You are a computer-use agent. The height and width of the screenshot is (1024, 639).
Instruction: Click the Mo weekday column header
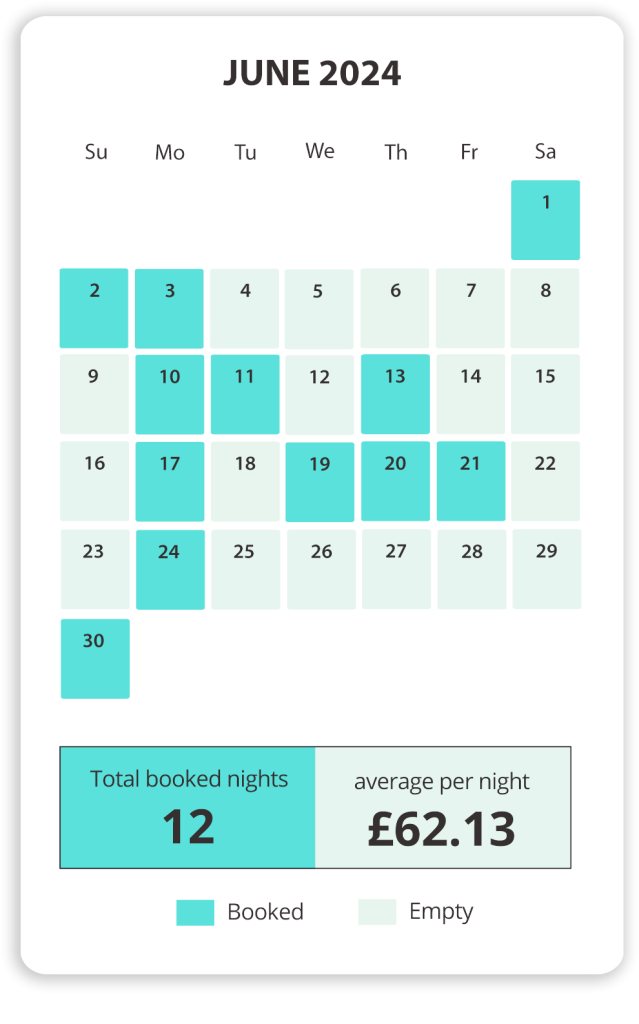[170, 153]
